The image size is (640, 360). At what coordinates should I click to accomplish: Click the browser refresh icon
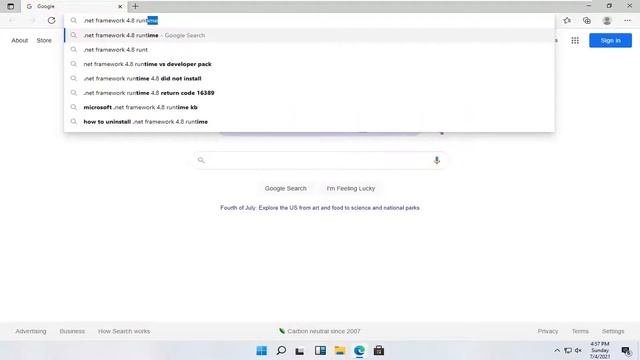click(x=51, y=20)
